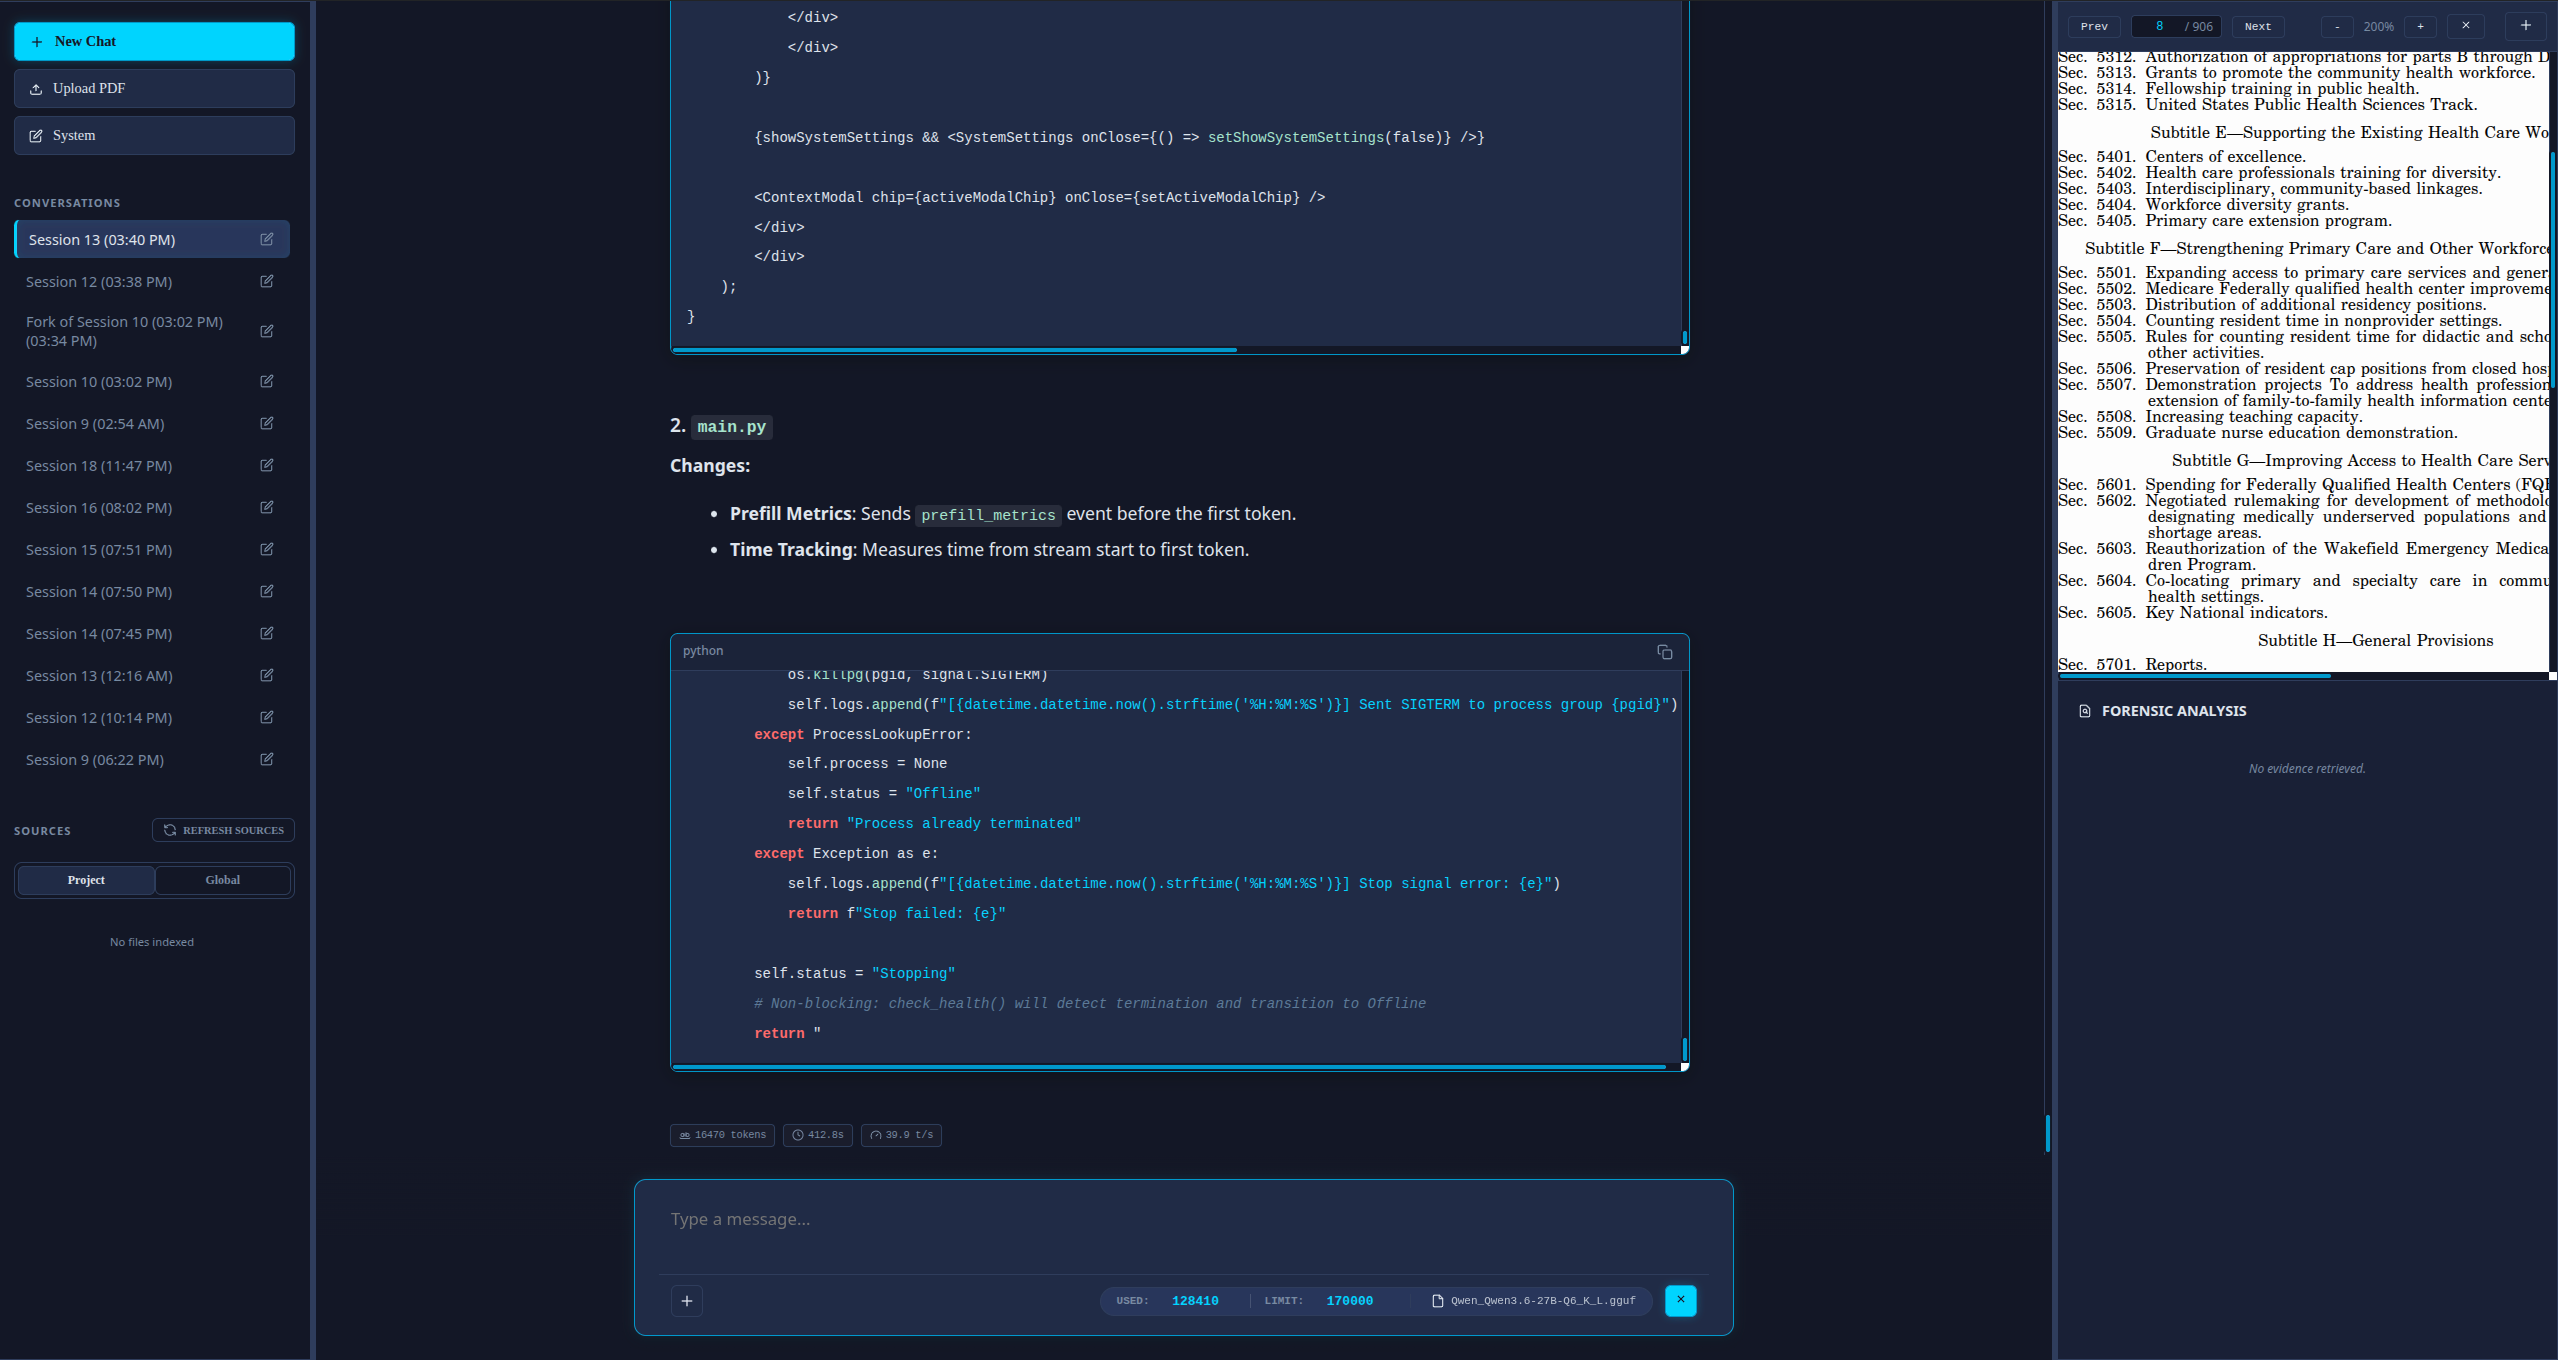Zoom out the PDF with minus button
This screenshot has width=2558, height=1360.
tap(2337, 27)
